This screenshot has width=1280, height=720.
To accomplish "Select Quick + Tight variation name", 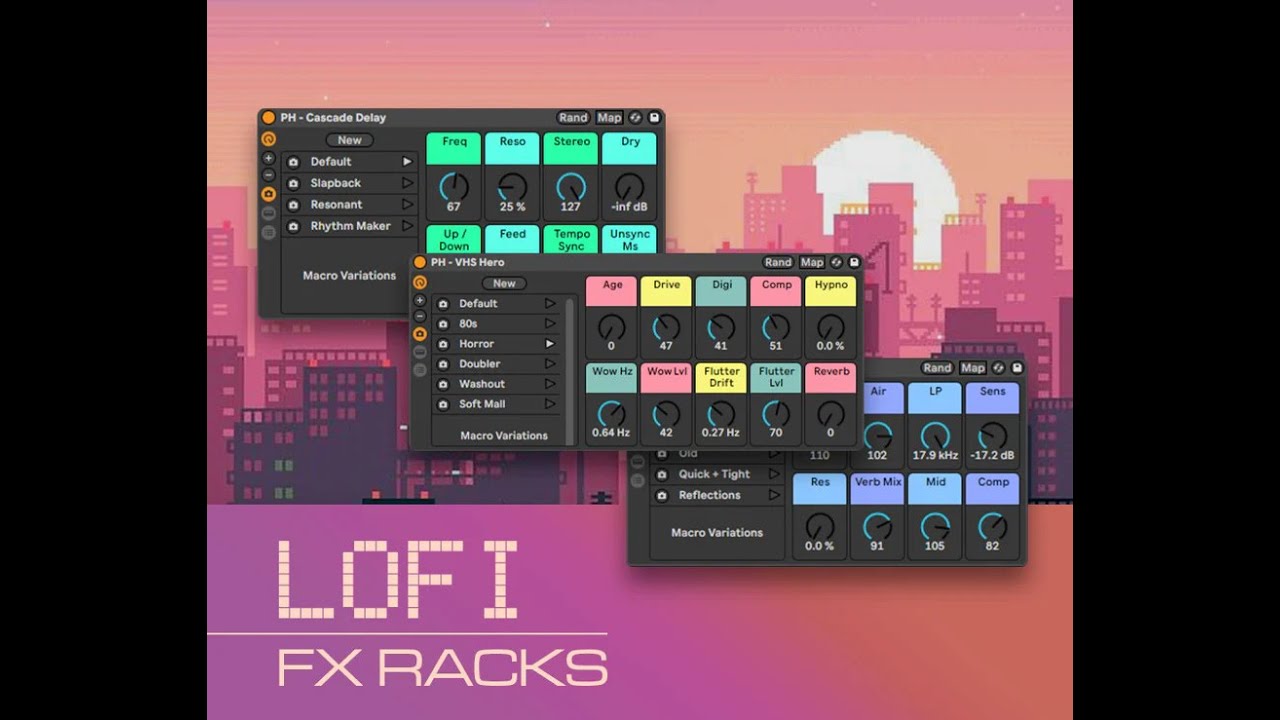I will tap(714, 474).
